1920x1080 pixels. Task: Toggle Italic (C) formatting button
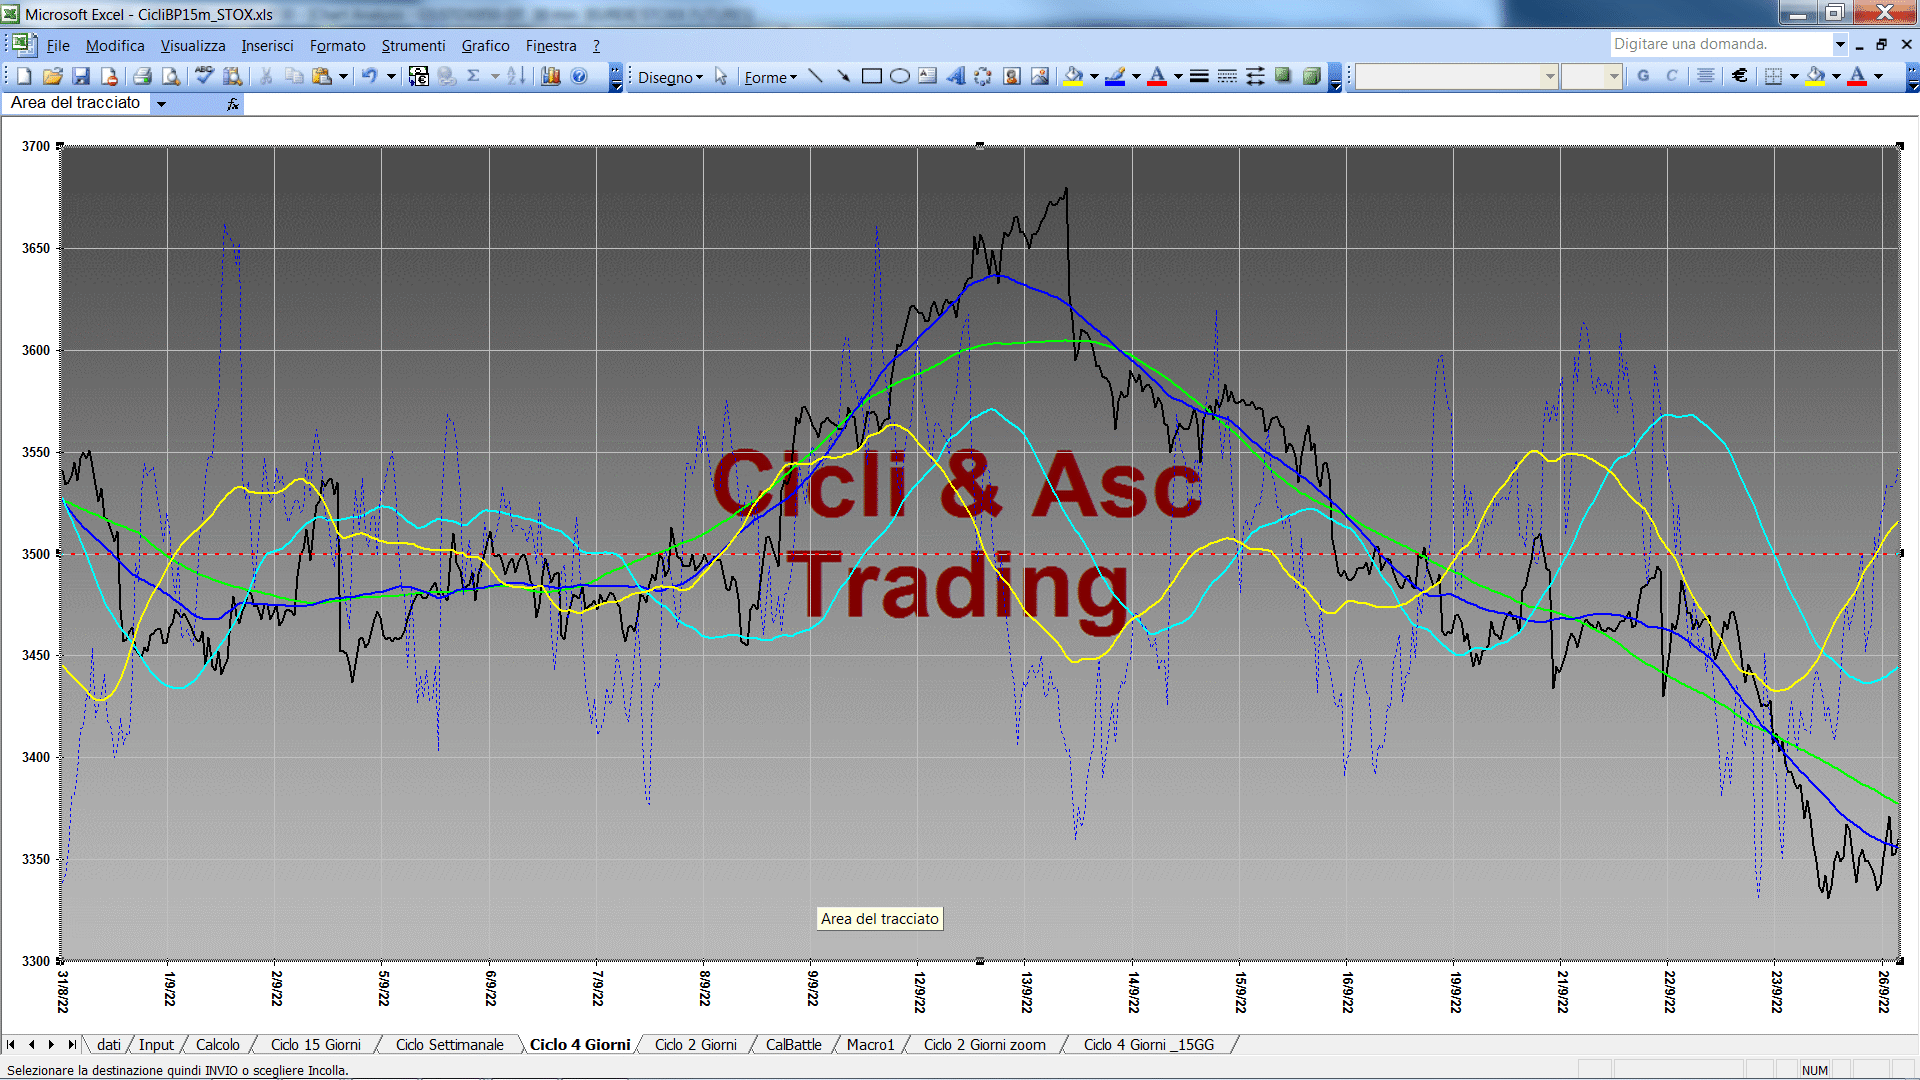tap(1671, 77)
